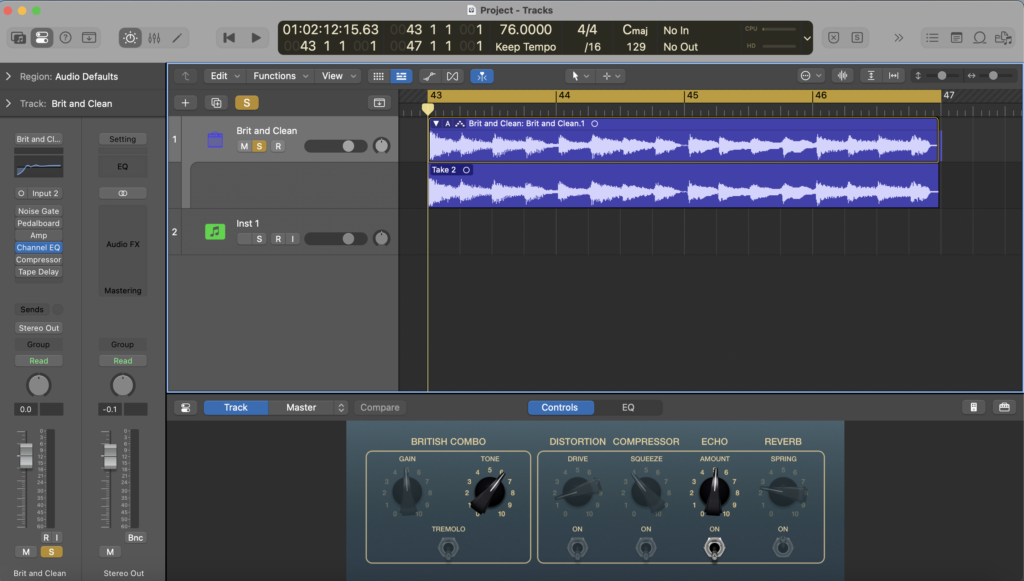1024x581 pixels.
Task: Open the media Browsers icon
Action: [1003, 38]
